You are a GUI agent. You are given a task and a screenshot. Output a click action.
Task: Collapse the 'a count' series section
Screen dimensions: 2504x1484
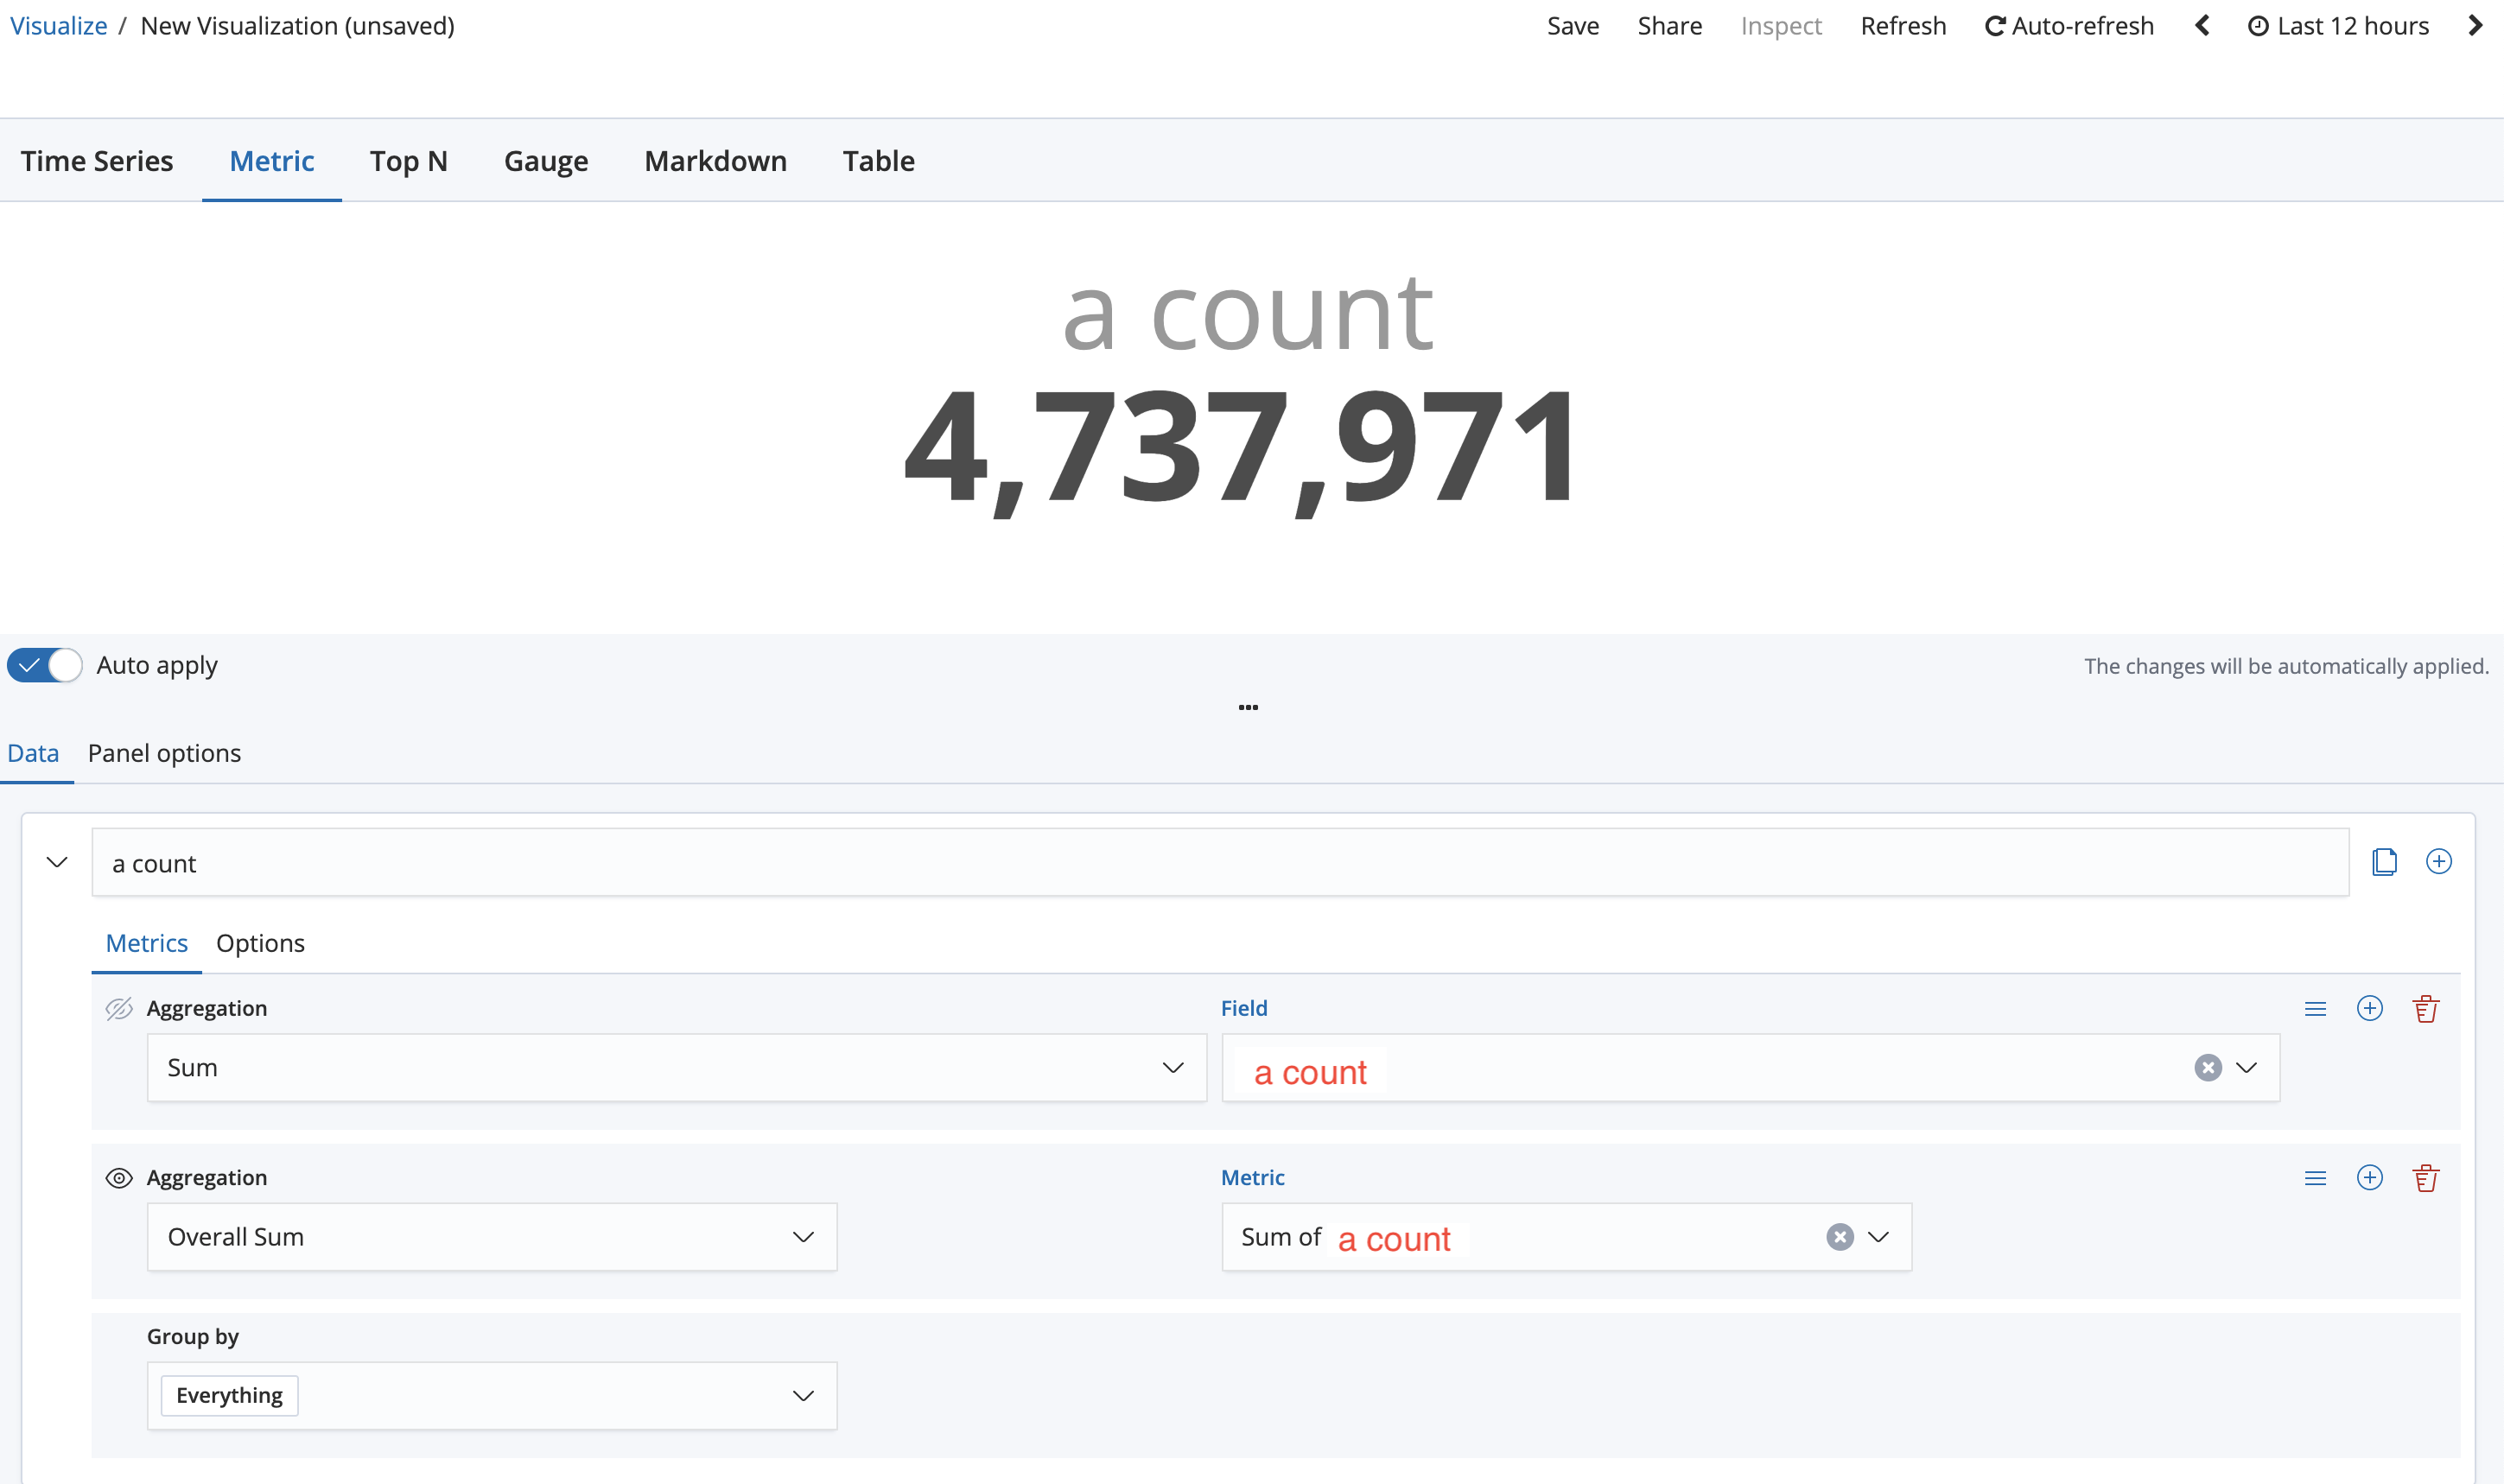coord(57,862)
